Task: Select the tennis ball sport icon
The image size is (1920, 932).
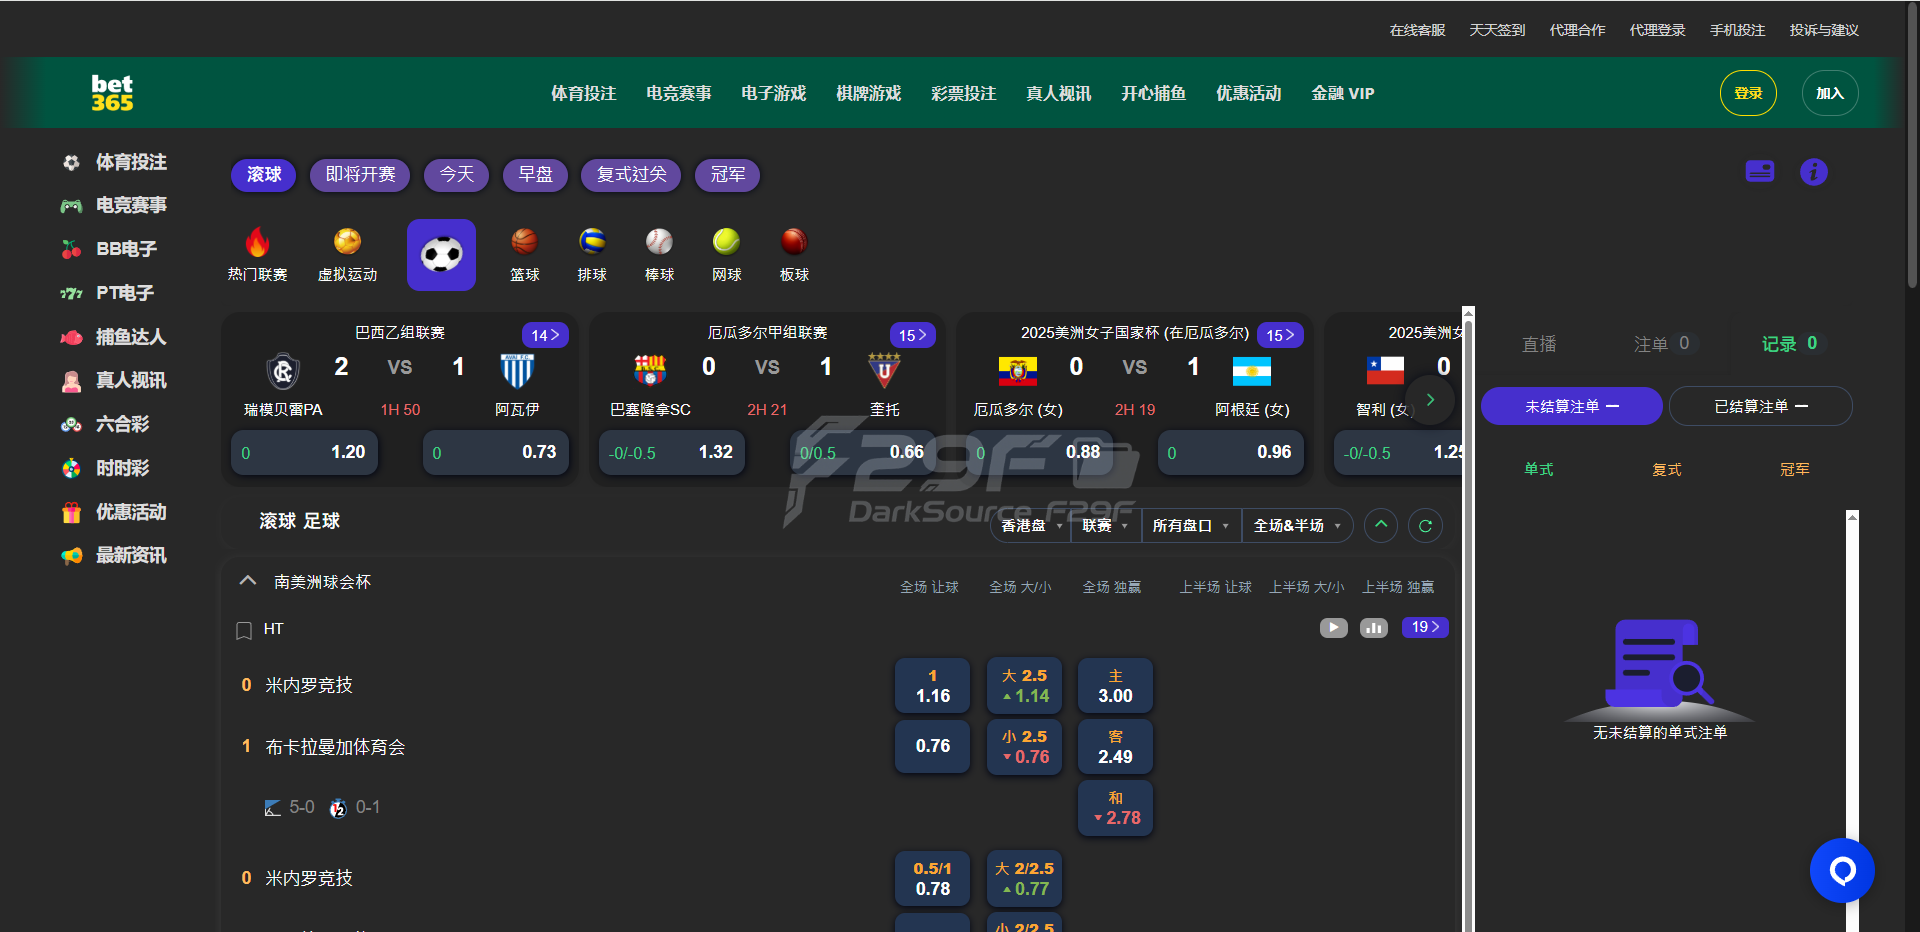Action: click(726, 242)
